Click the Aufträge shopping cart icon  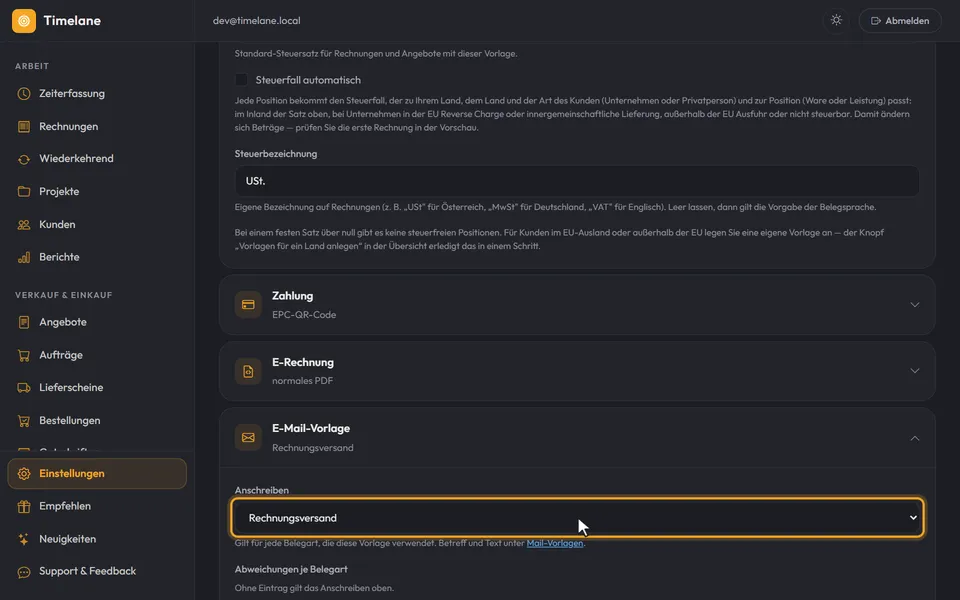pyautogui.click(x=24, y=355)
